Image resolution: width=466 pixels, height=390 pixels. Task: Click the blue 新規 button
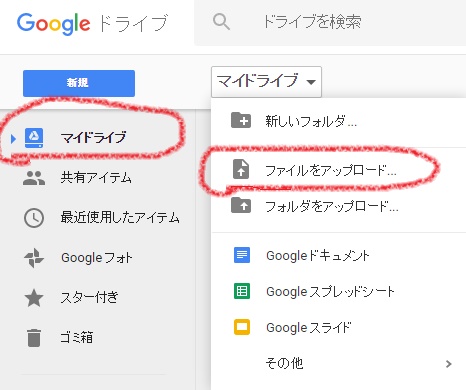(79, 83)
